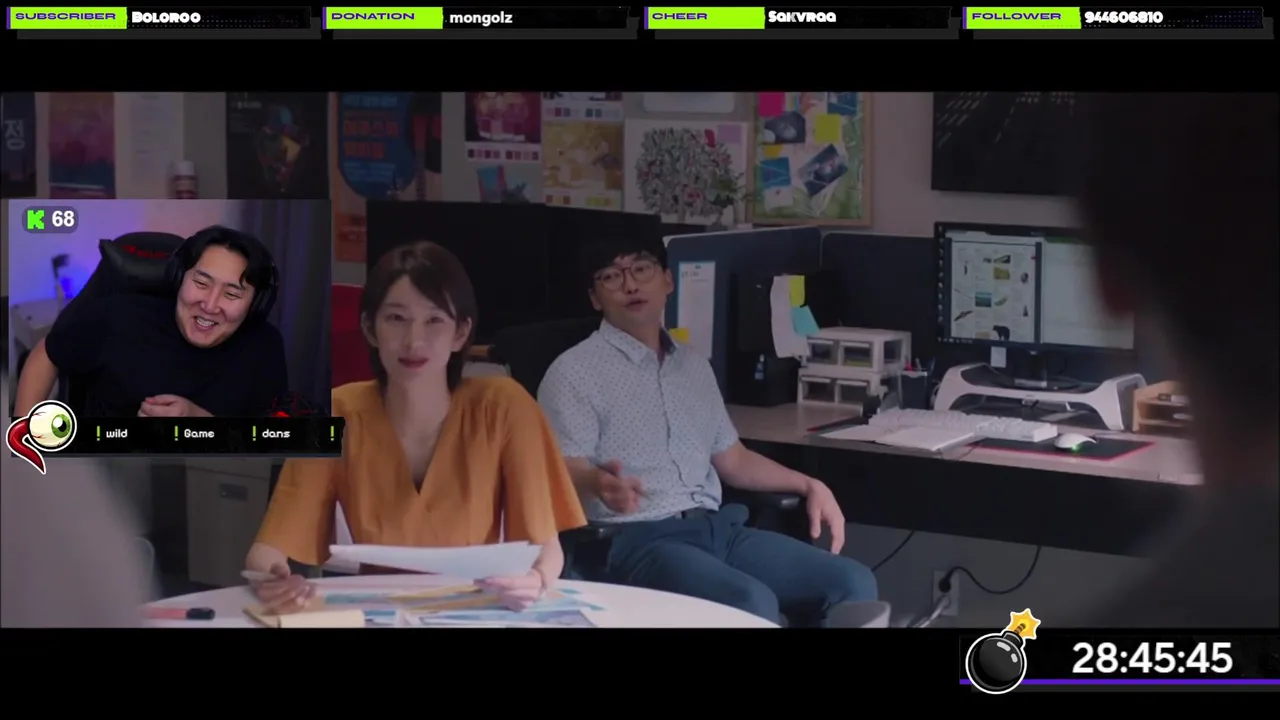
Task: Click the streamer webcam overlay
Action: (170, 309)
